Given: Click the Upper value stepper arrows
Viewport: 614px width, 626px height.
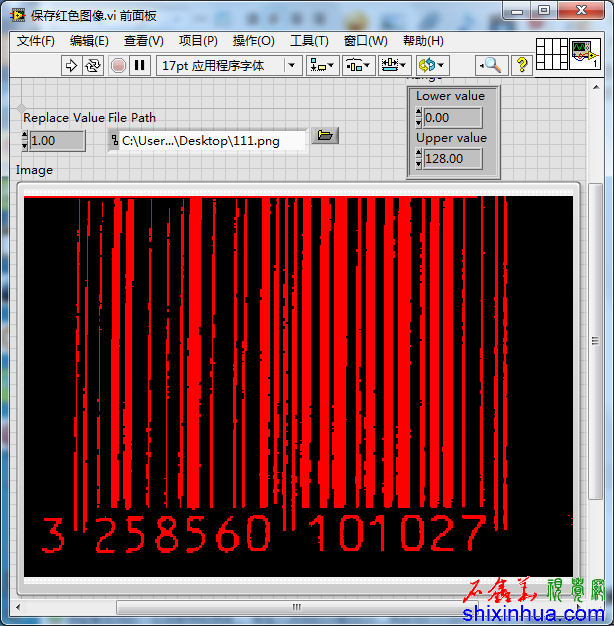Looking at the screenshot, I should (418, 159).
